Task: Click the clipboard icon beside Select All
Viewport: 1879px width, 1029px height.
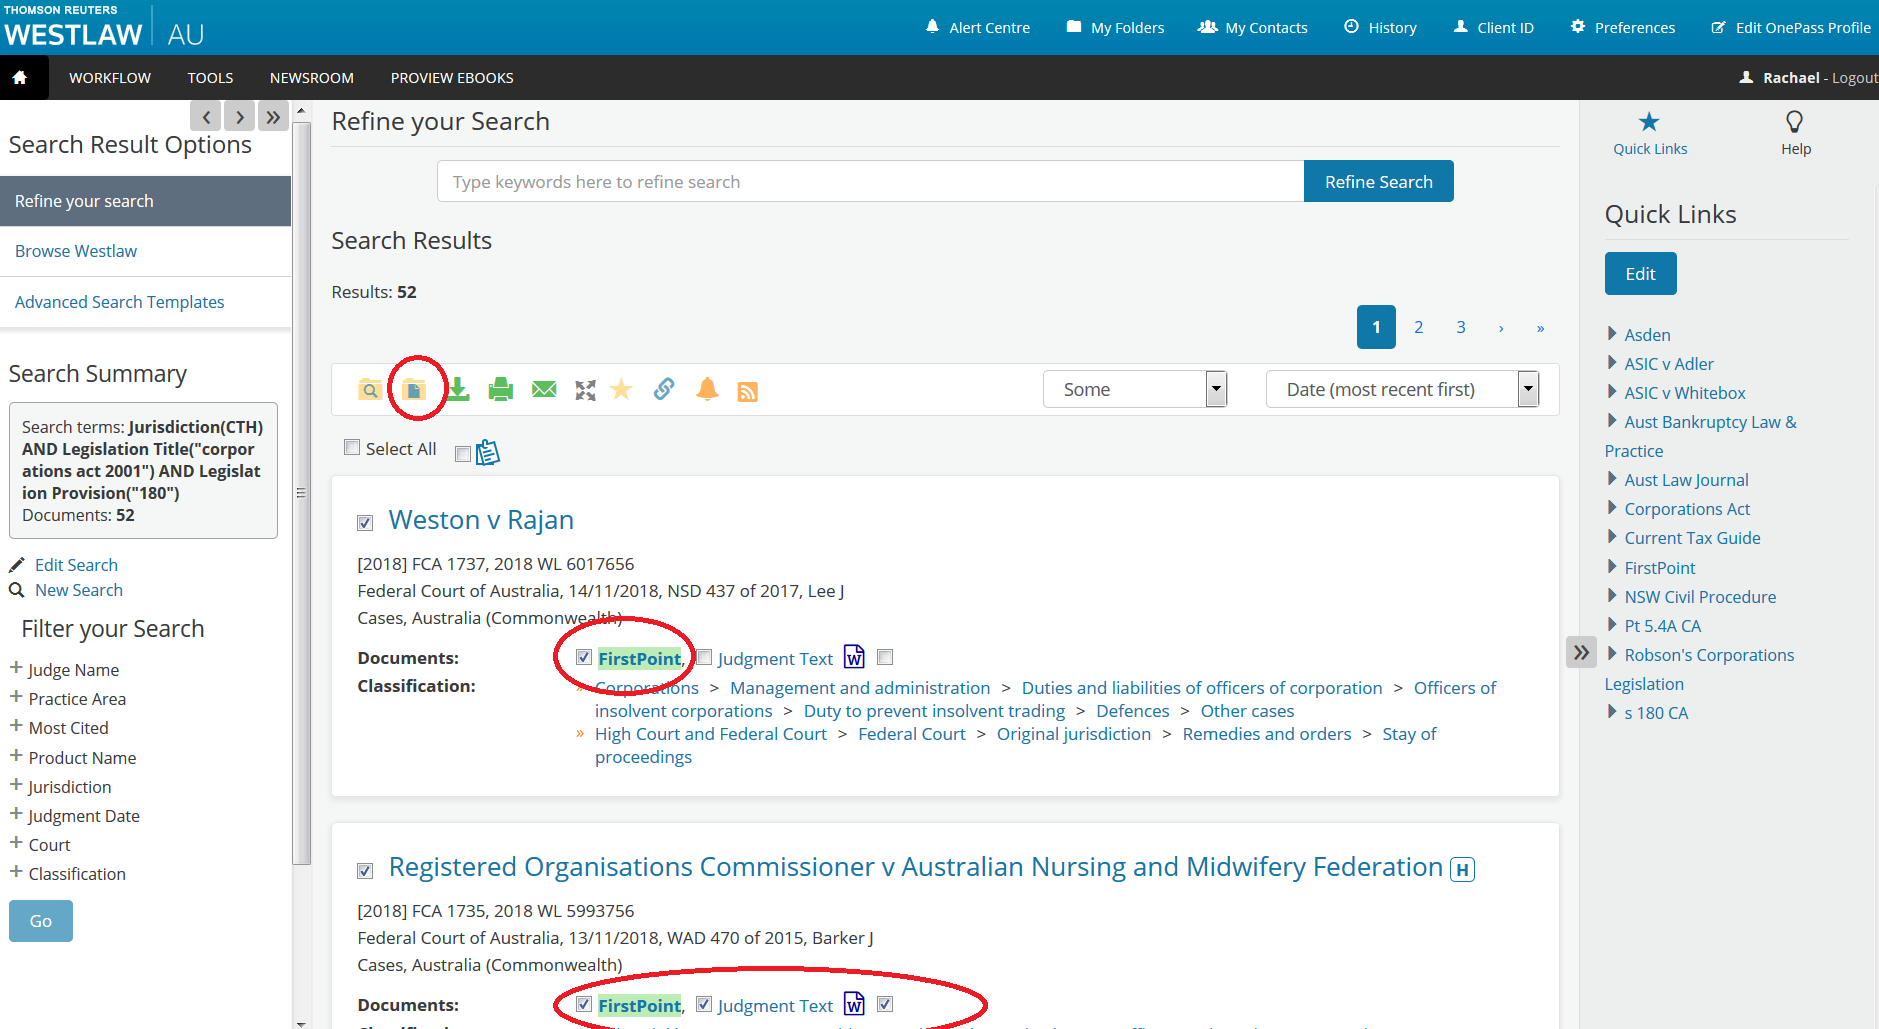Action: (488, 453)
